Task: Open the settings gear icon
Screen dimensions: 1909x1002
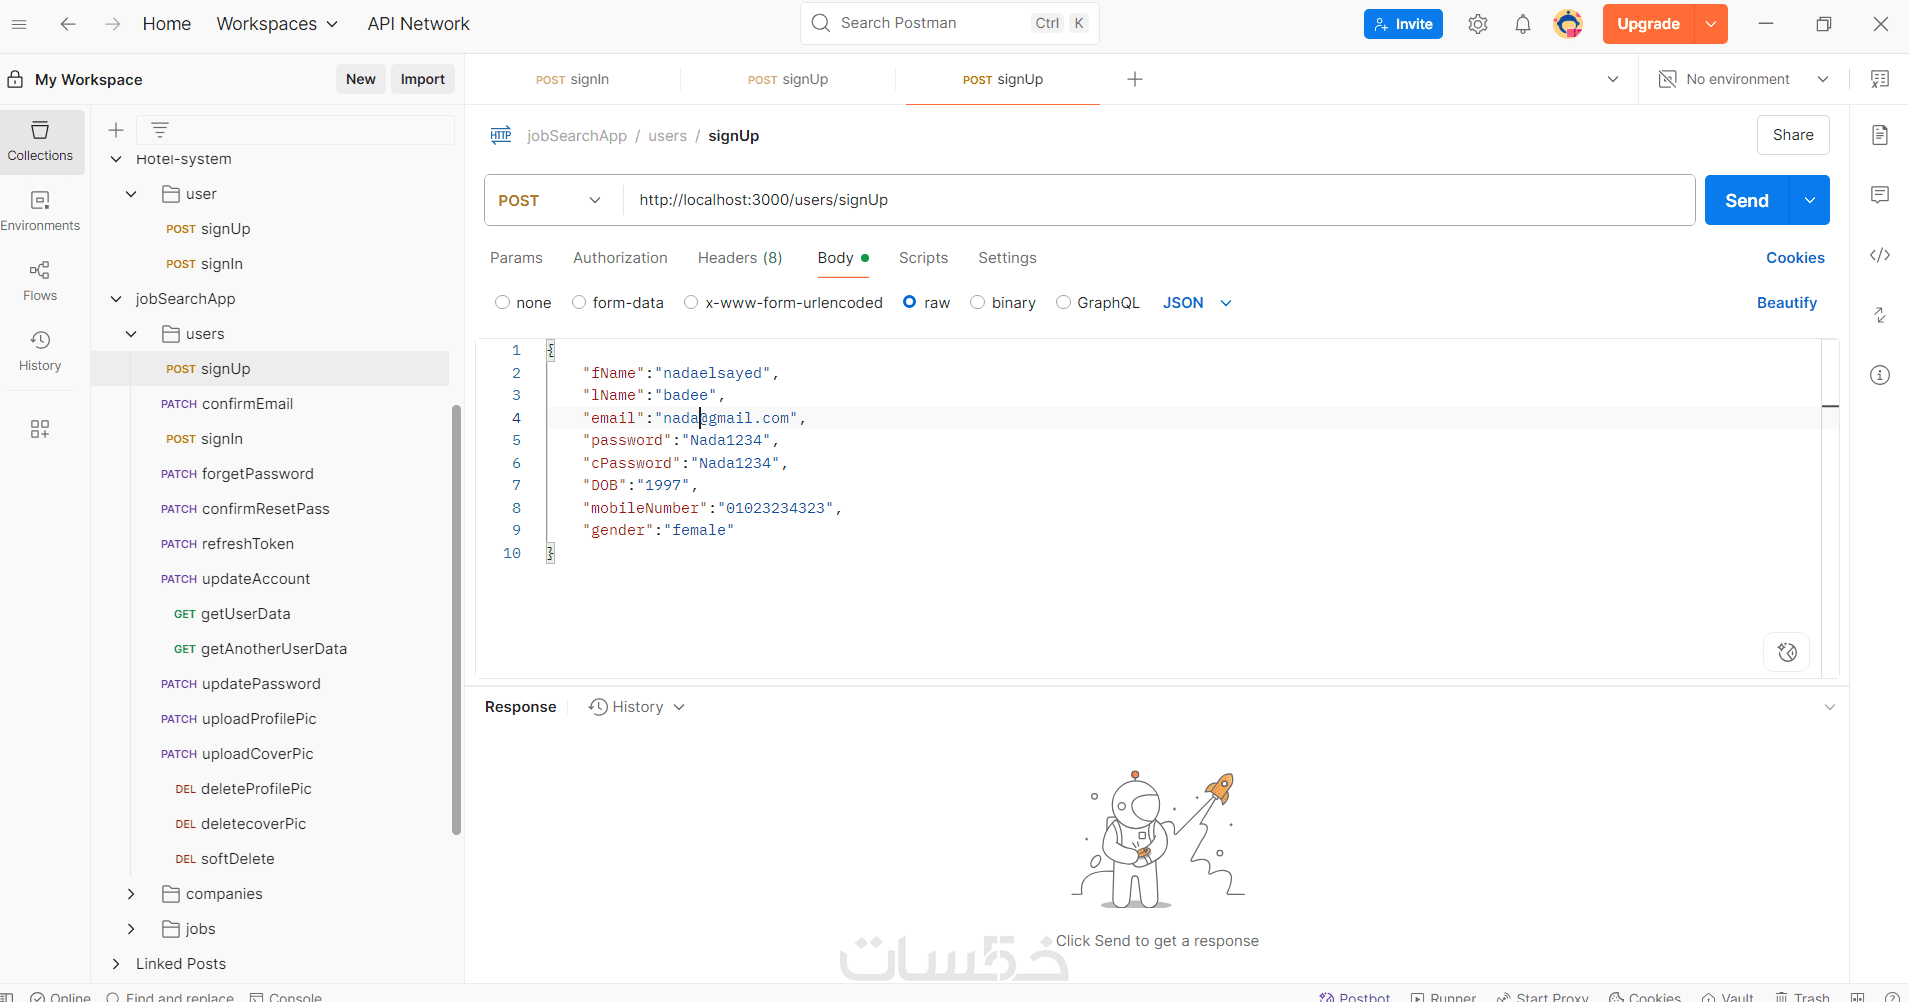Action: coord(1478,24)
